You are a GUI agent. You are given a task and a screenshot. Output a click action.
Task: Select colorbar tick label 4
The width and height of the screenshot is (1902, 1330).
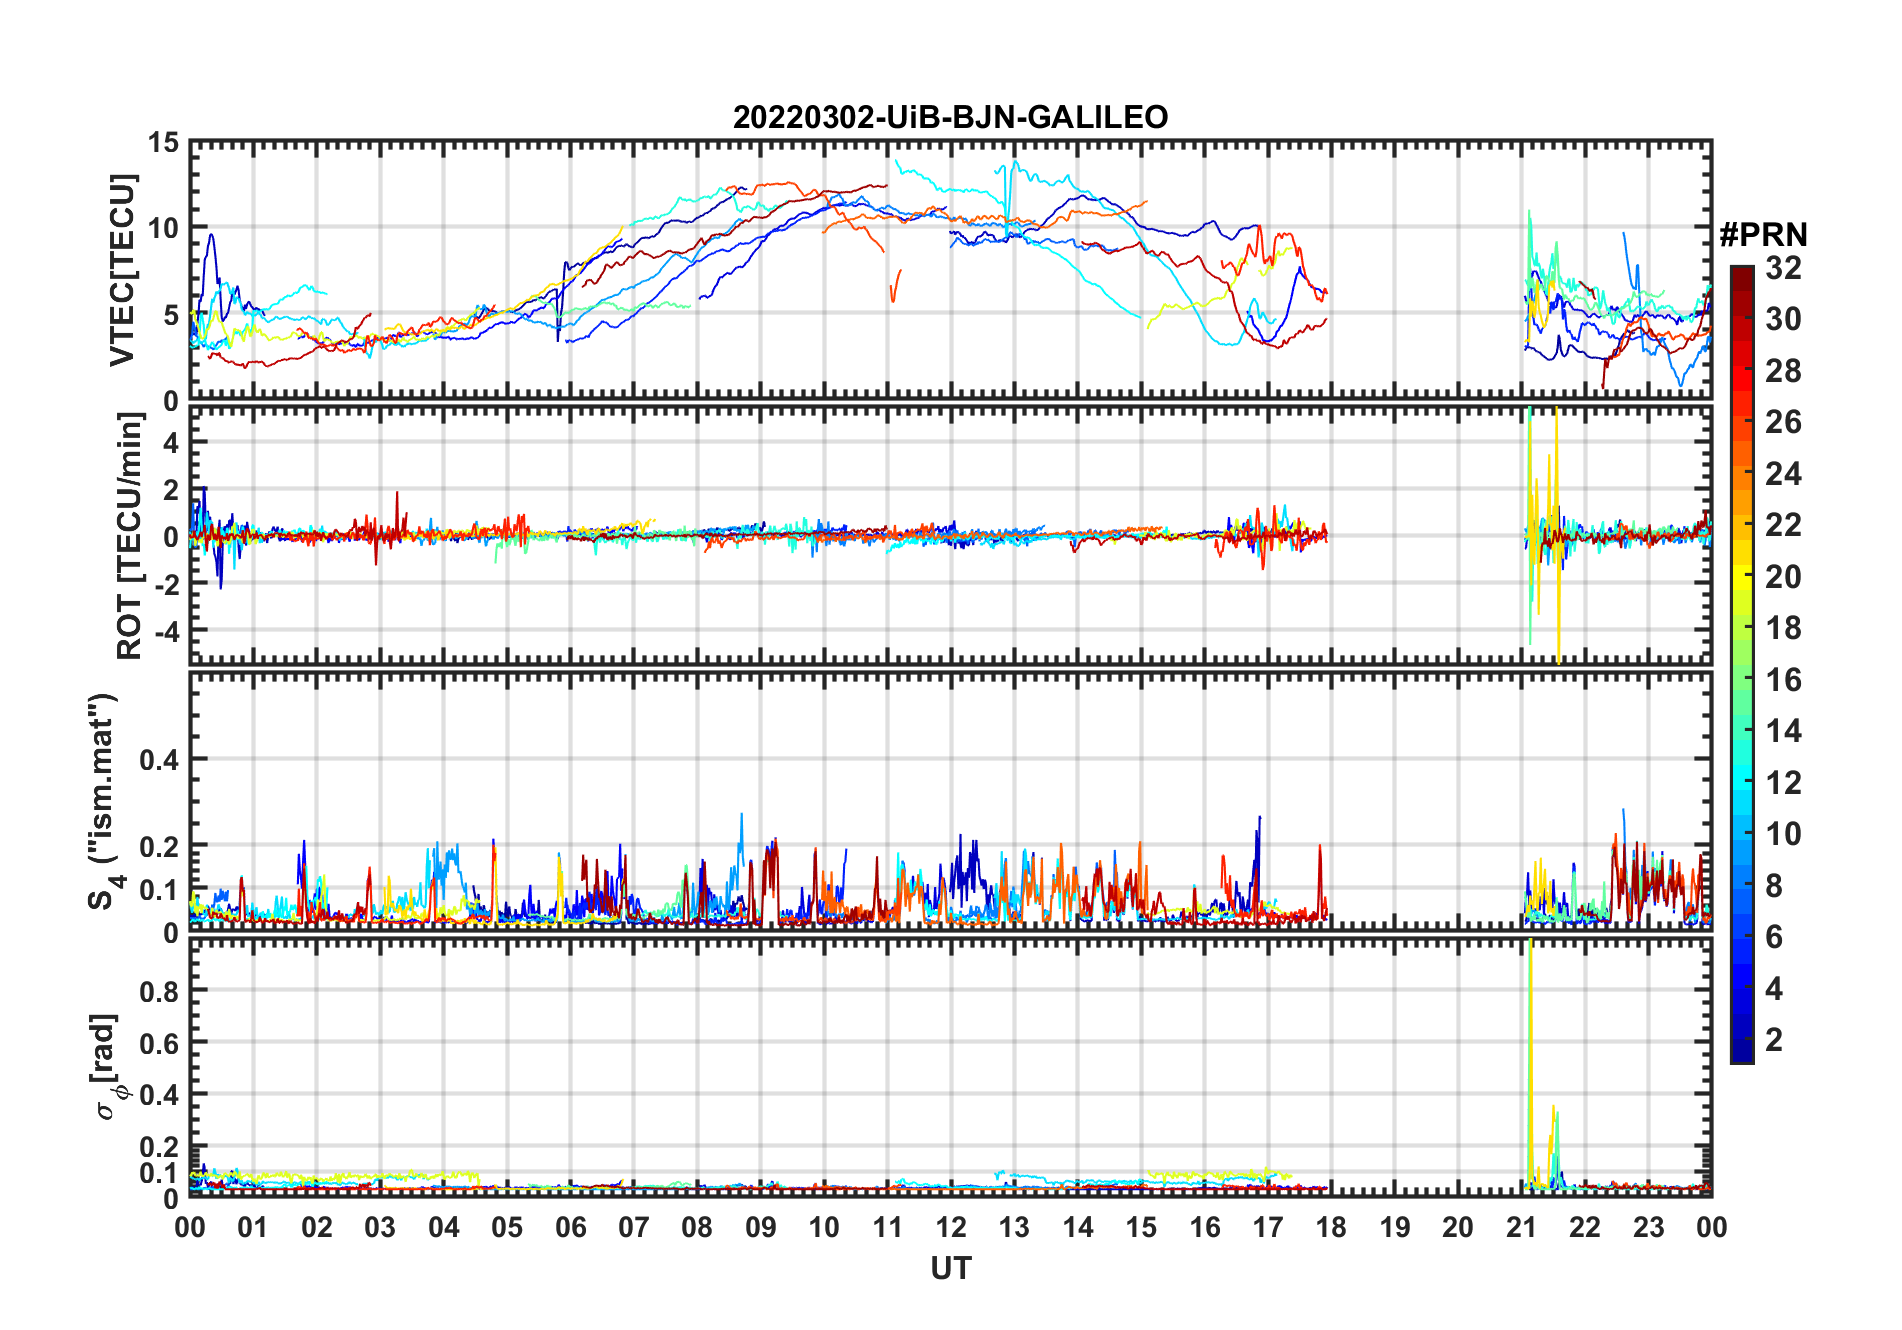point(1774,988)
